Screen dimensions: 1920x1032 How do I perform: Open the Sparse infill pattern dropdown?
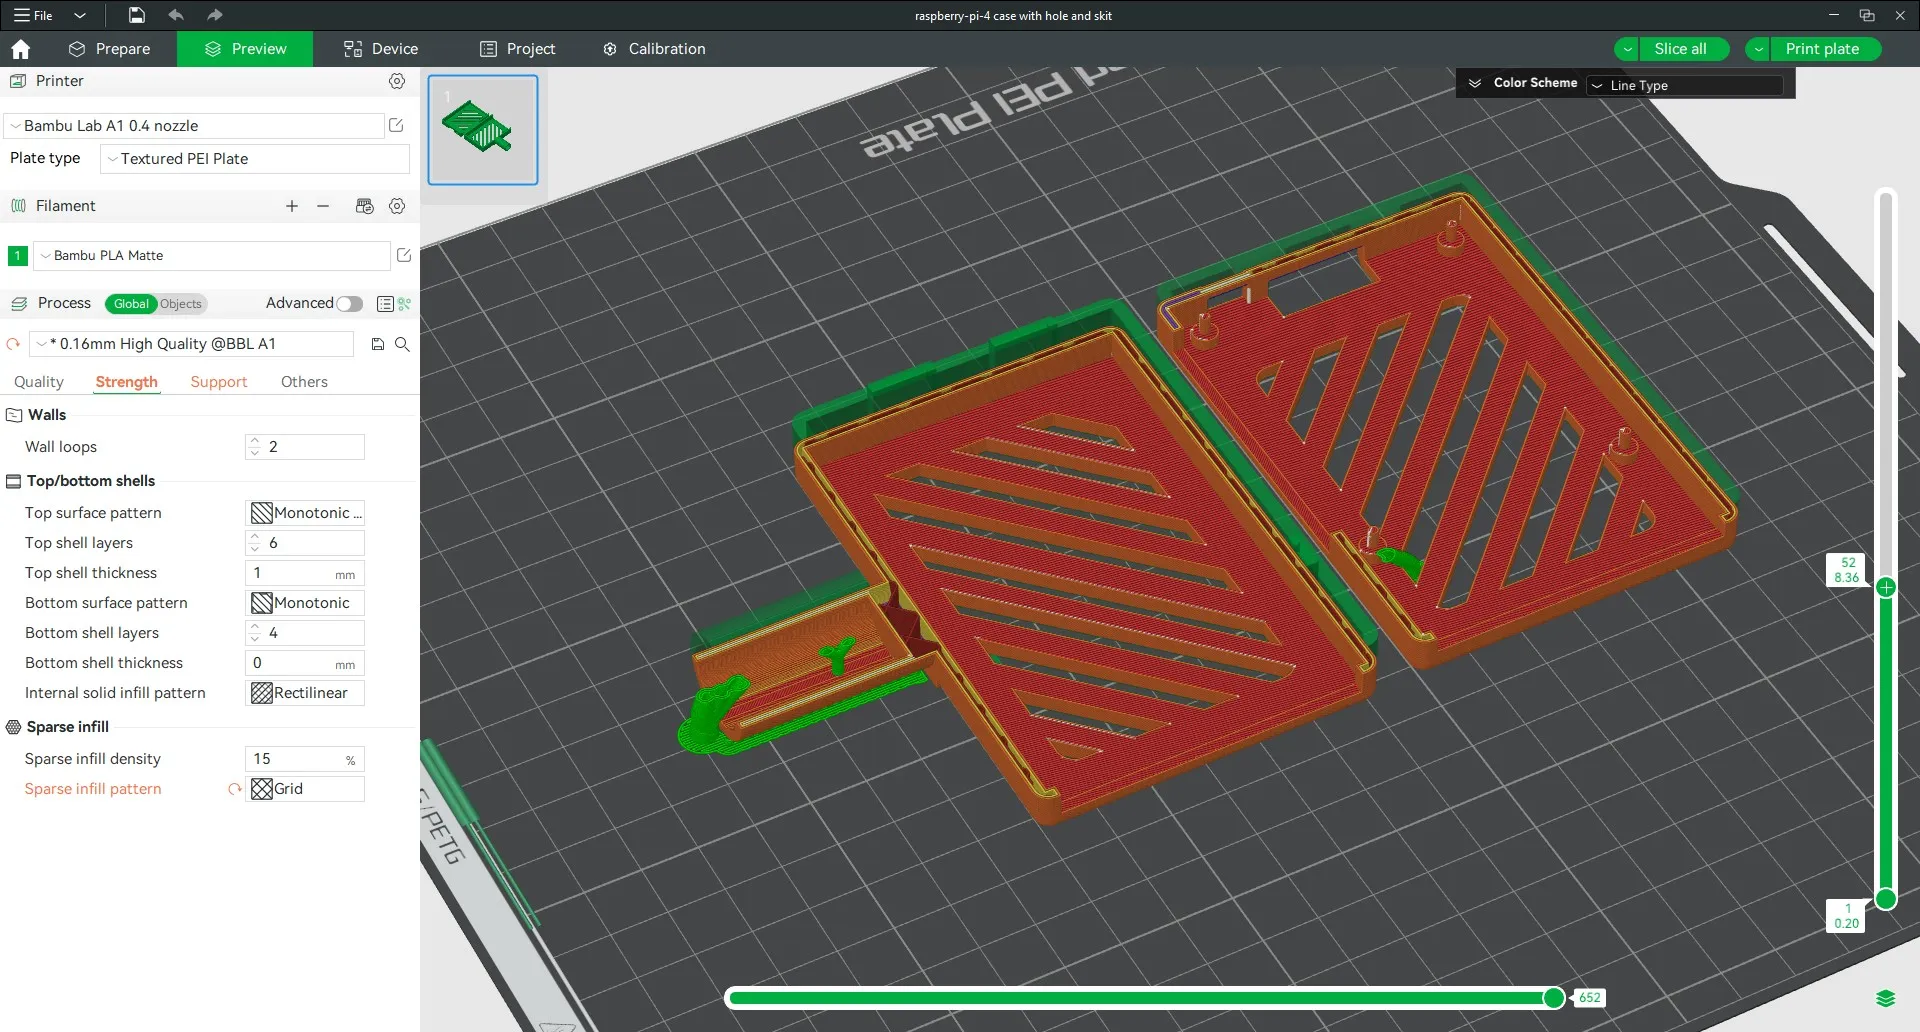305,789
